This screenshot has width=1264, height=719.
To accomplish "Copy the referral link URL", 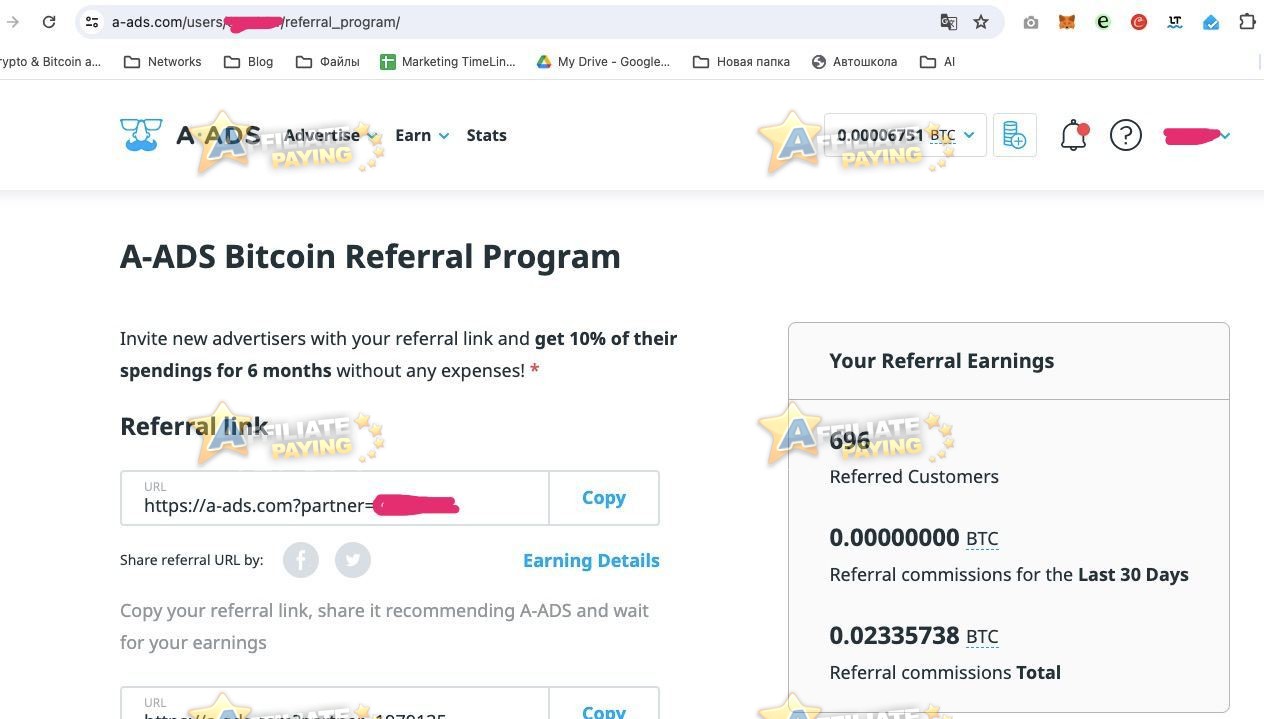I will click(x=604, y=498).
